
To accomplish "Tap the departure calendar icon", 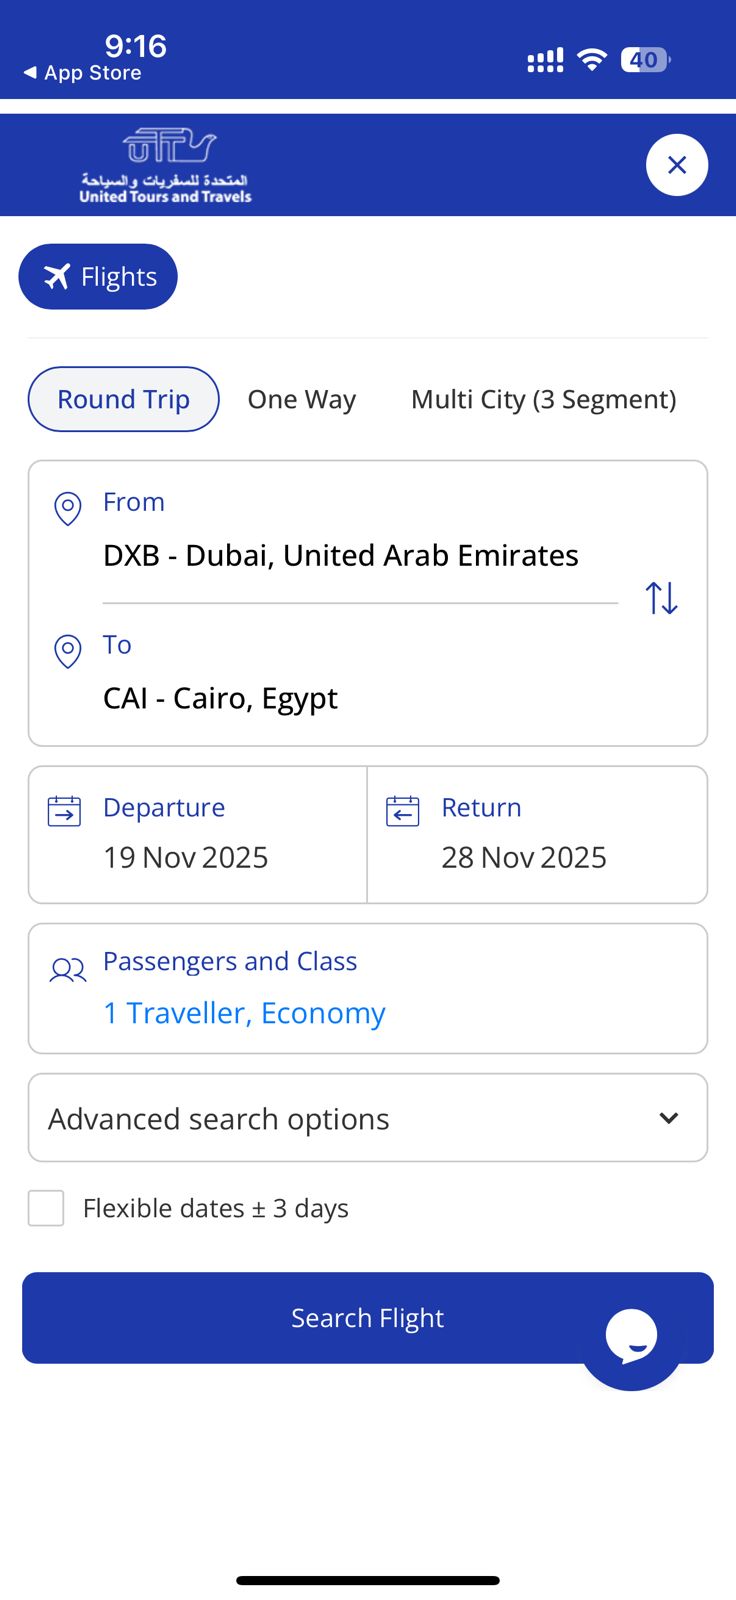I will click(x=64, y=811).
